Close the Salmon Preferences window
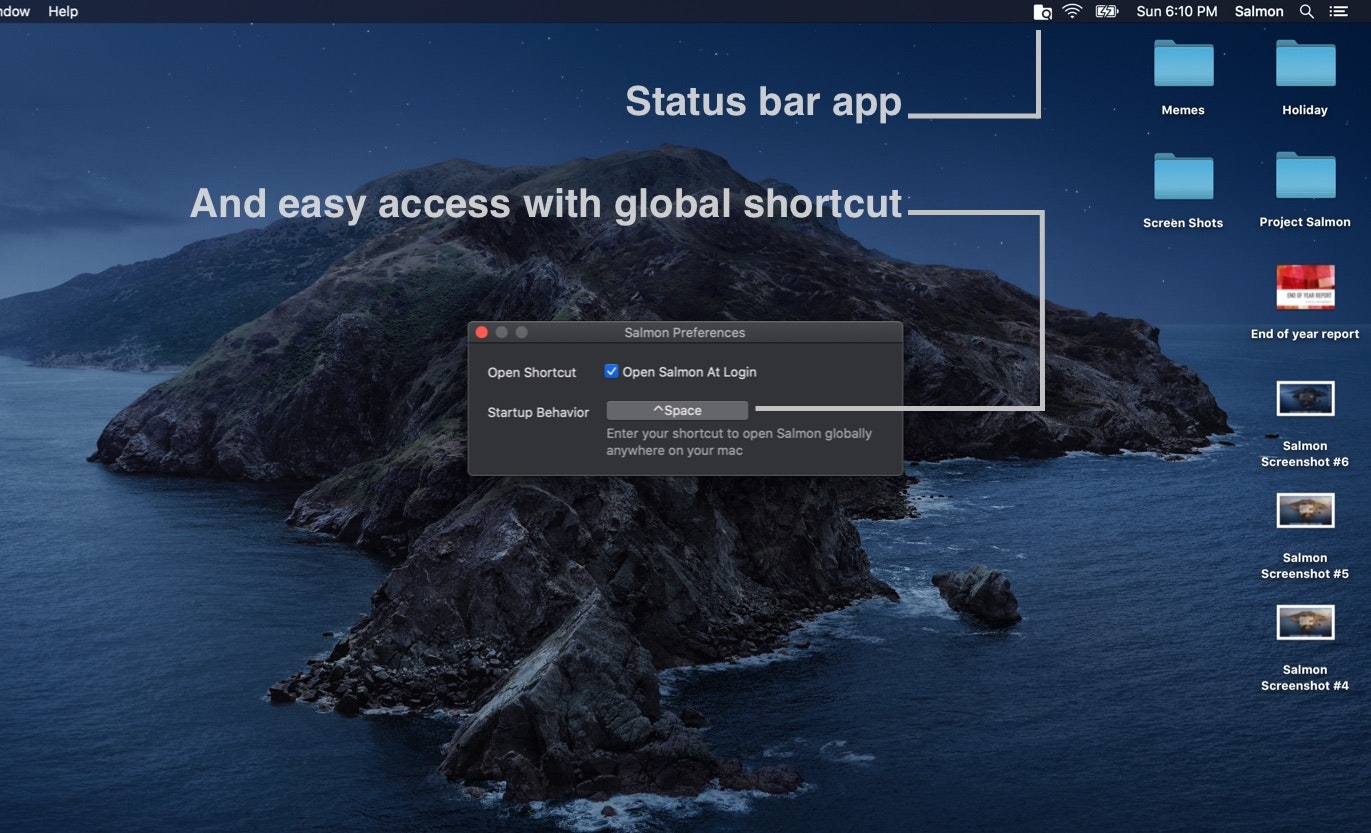Screen dimensions: 1371x833 481,332
